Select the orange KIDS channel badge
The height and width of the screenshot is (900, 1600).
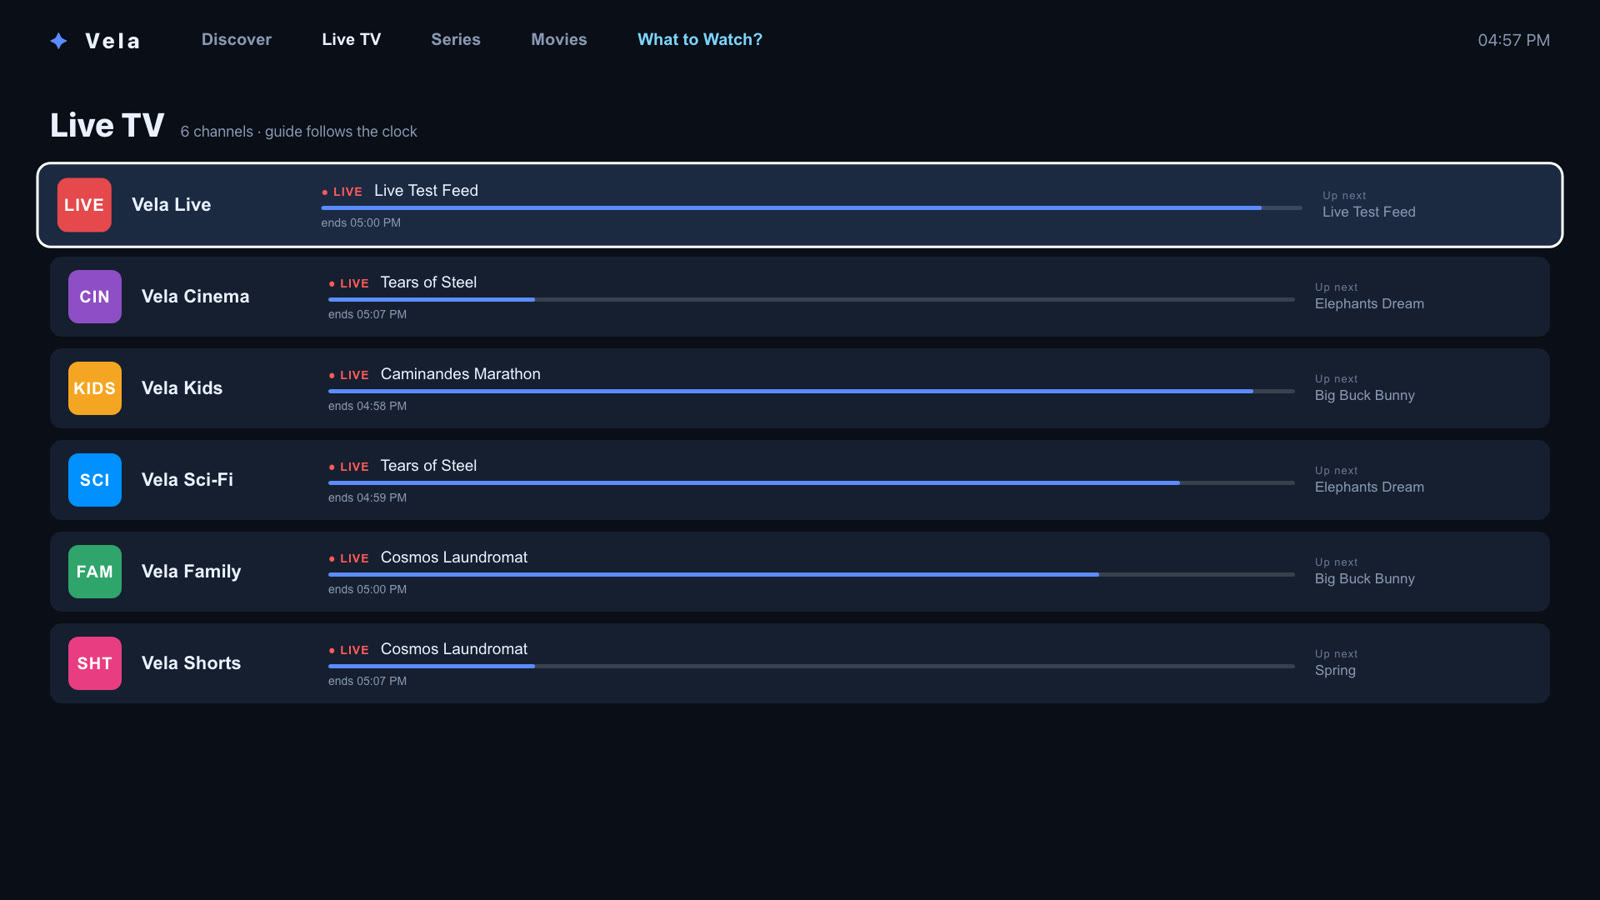tap(95, 388)
